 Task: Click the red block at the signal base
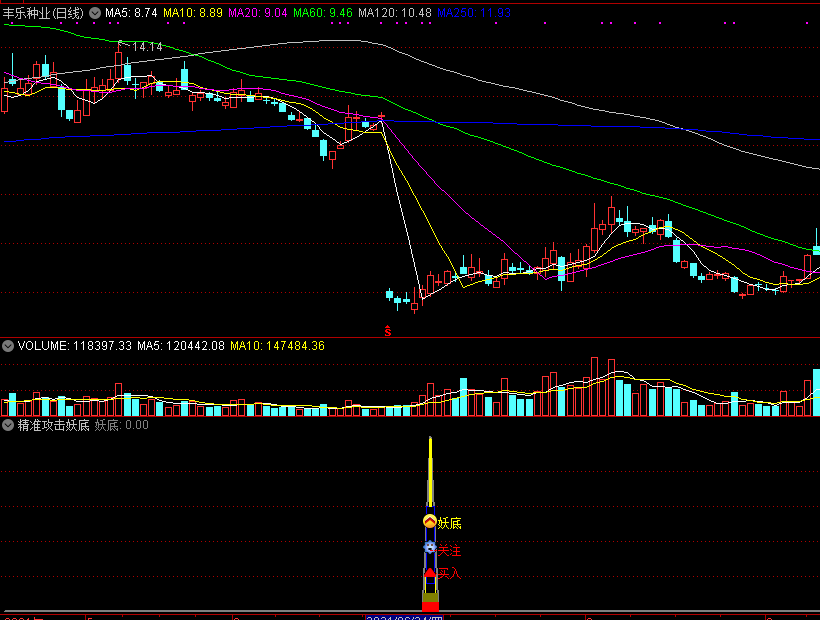(x=430, y=606)
